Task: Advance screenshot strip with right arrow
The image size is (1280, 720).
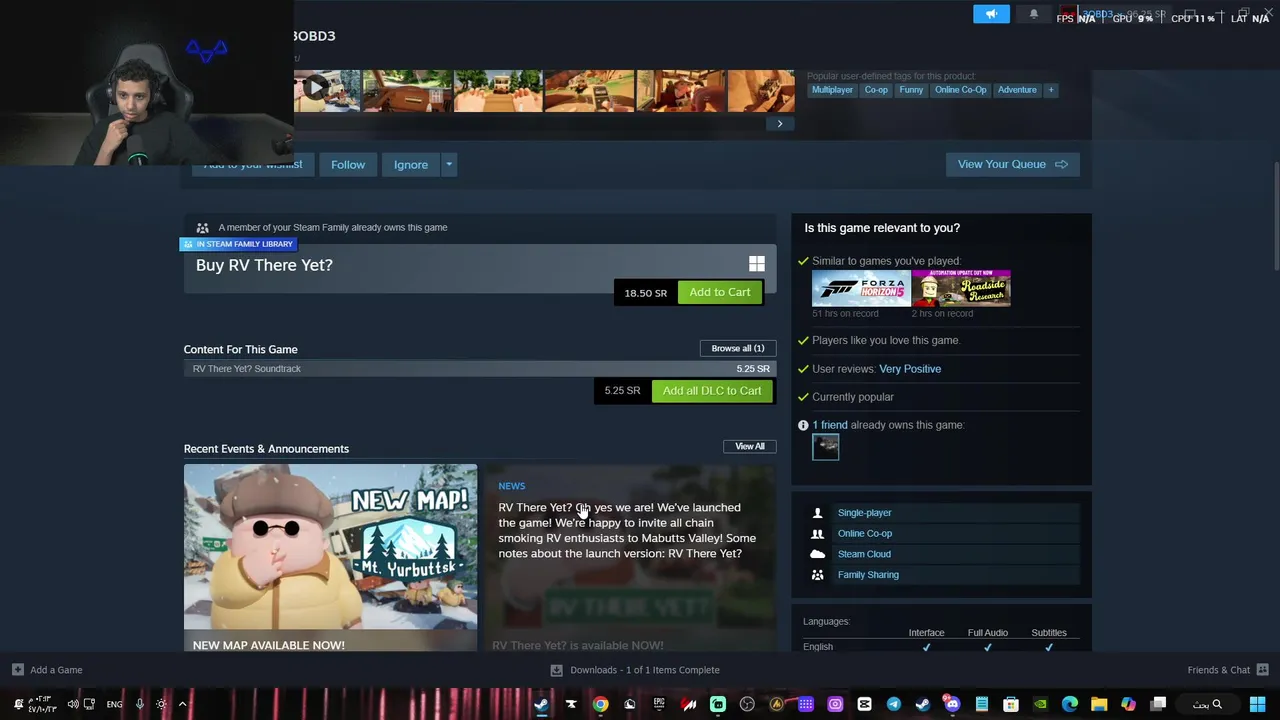Action: (780, 124)
